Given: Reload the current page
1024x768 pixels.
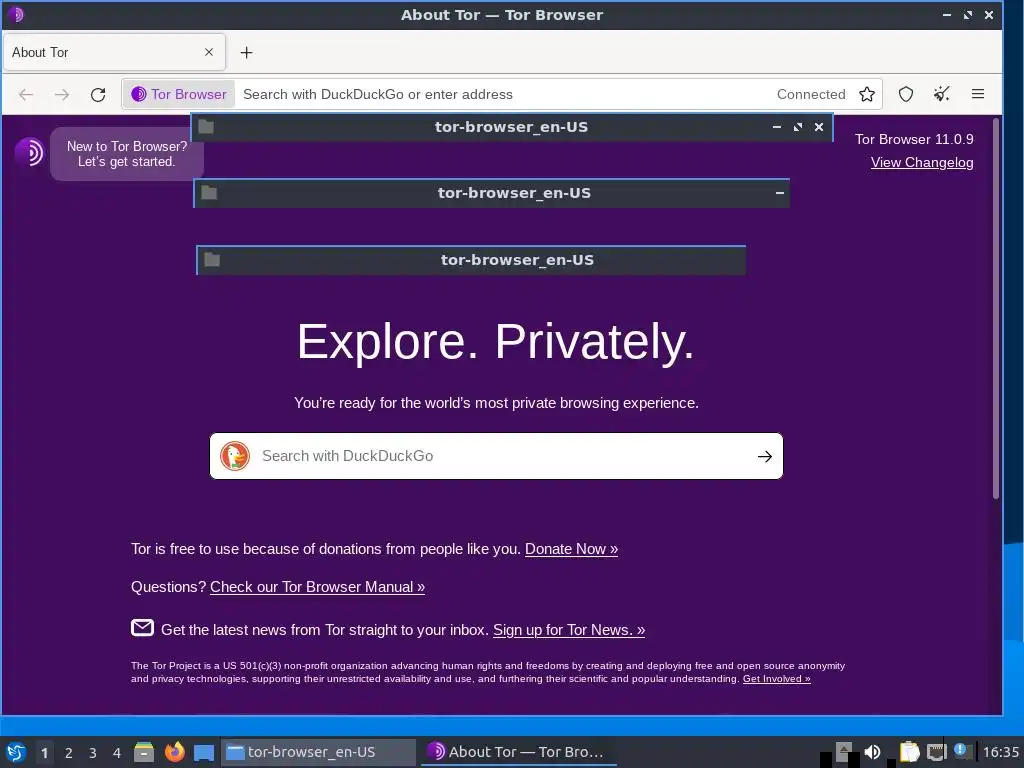Looking at the screenshot, I should tap(98, 95).
